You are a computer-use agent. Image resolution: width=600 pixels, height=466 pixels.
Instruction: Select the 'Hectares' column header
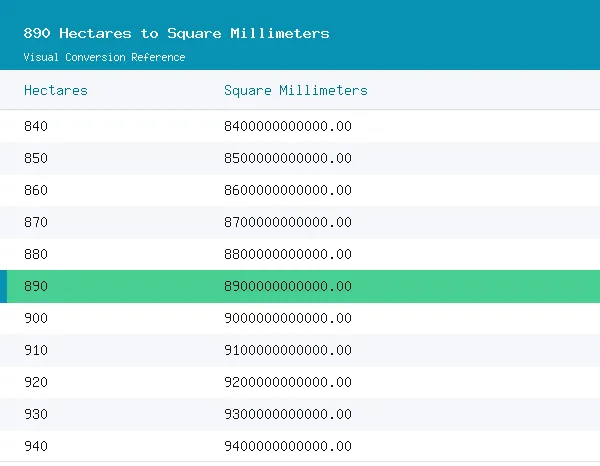coord(56,91)
